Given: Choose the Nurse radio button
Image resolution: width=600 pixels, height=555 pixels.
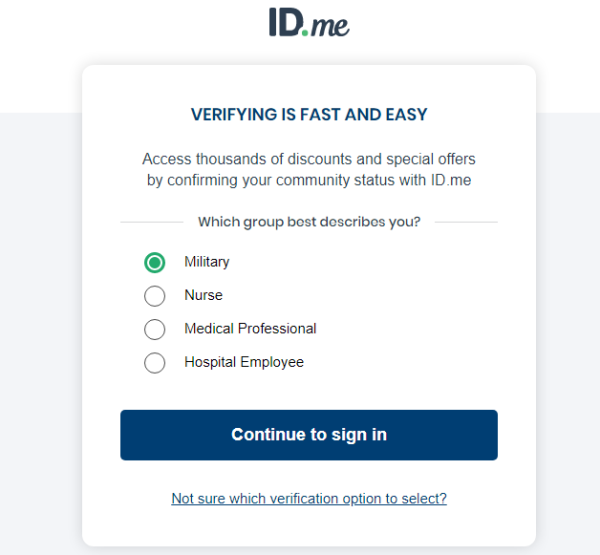Looking at the screenshot, I should click(154, 296).
